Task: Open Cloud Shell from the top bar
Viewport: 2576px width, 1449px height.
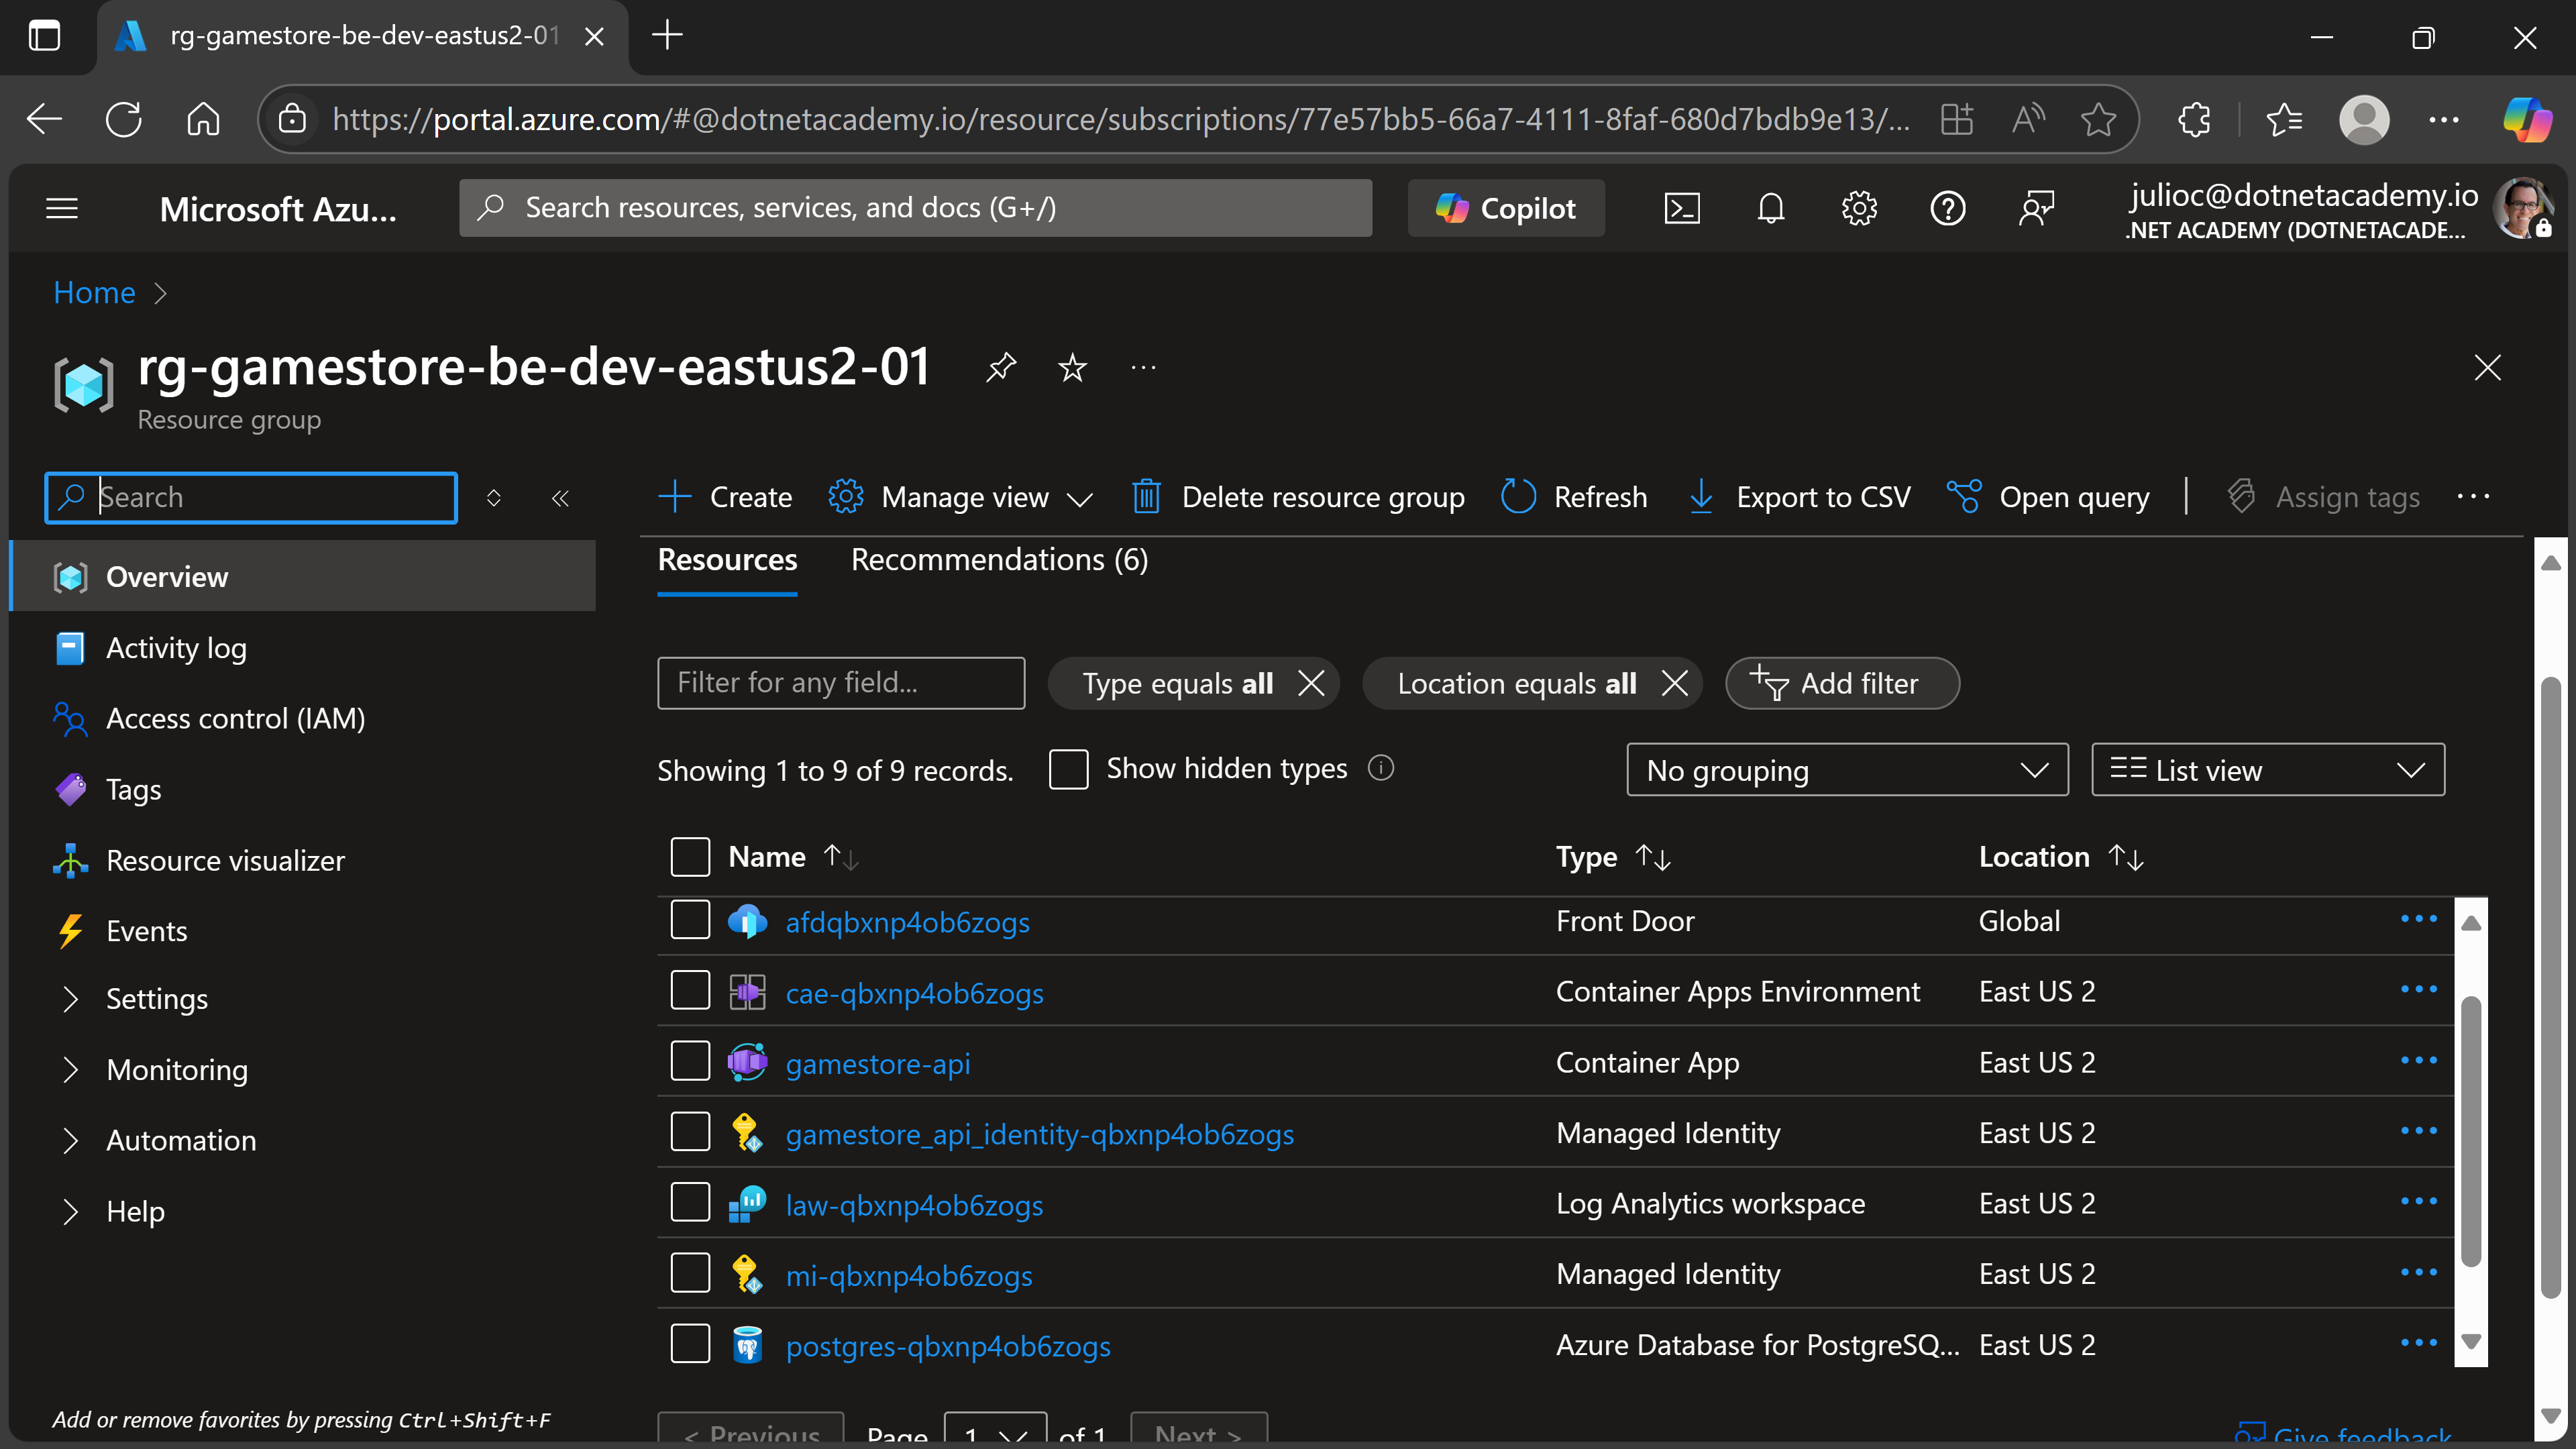Action: click(1681, 208)
